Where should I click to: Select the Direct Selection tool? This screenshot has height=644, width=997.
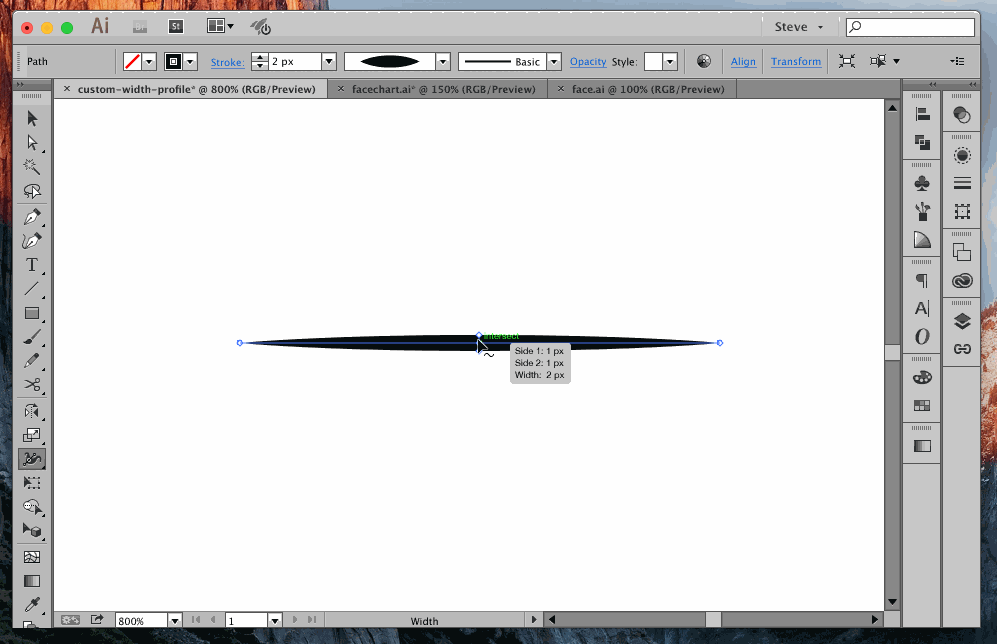pos(32,142)
